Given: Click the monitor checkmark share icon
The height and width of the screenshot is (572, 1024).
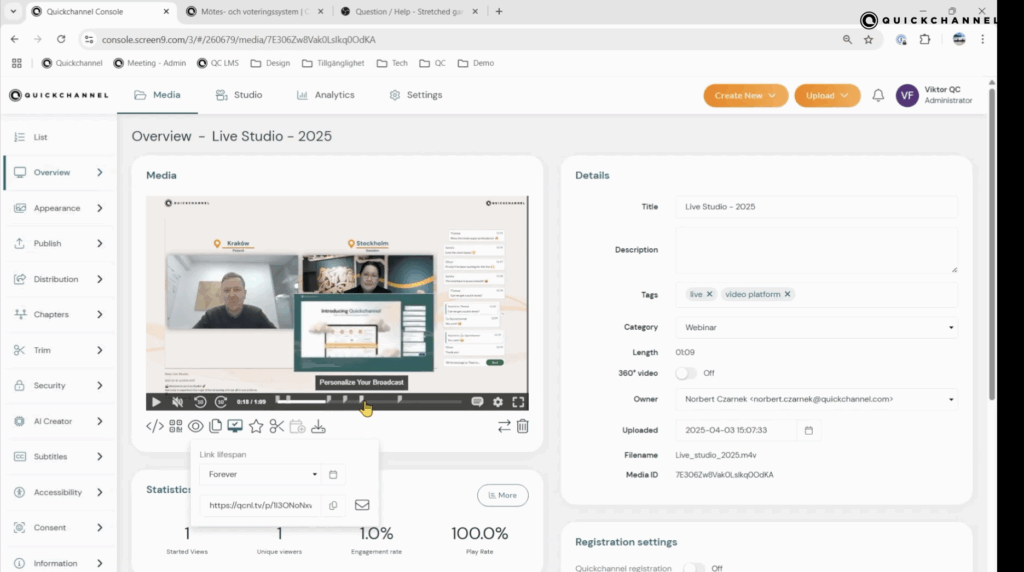Looking at the screenshot, I should pos(235,426).
